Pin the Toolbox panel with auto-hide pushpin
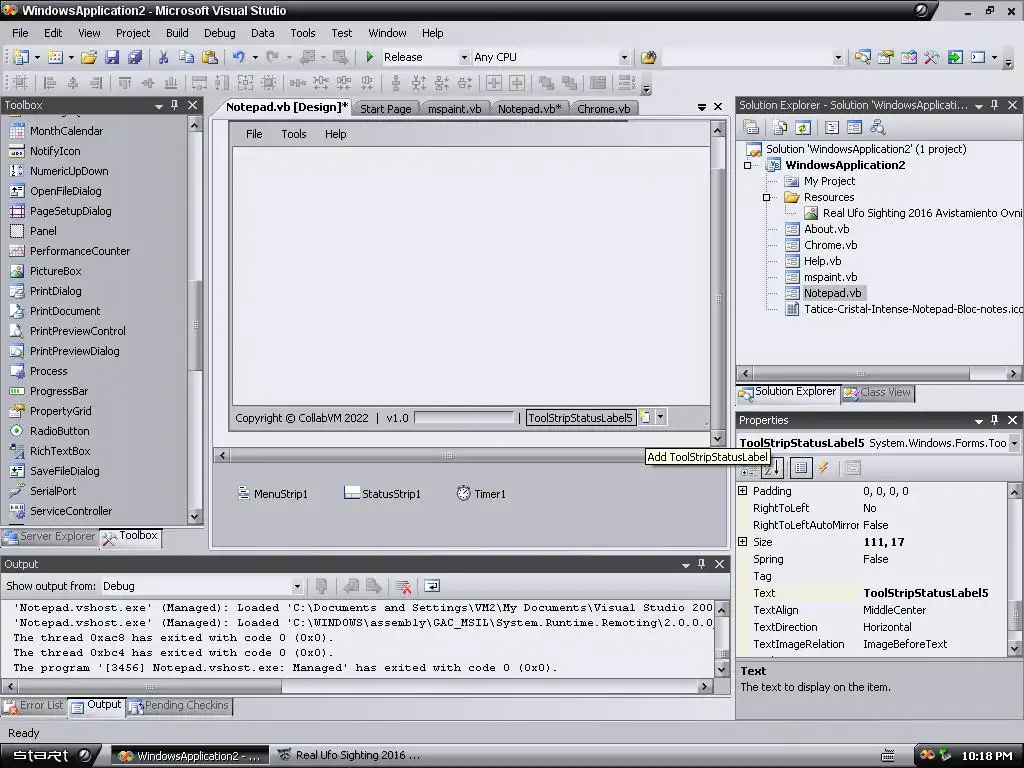 point(174,105)
